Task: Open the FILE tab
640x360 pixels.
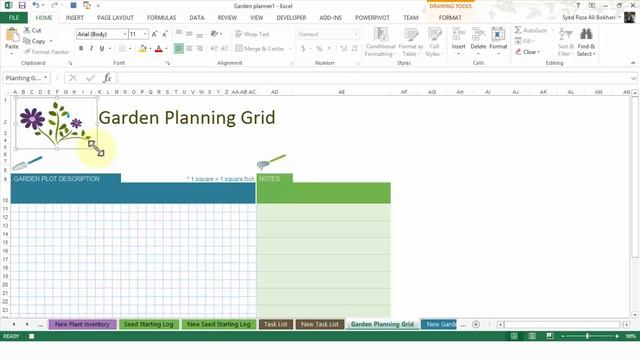Action: click(x=13, y=18)
